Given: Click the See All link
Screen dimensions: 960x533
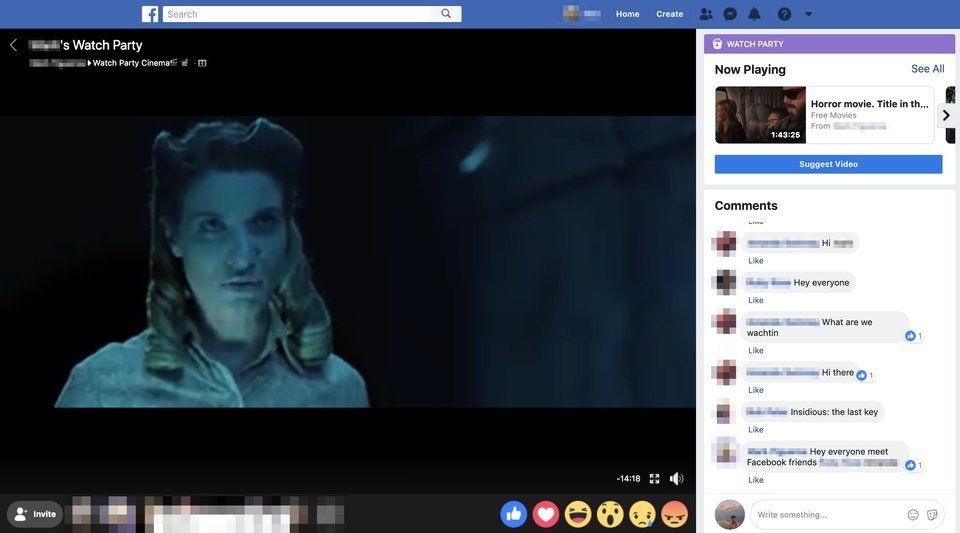Looking at the screenshot, I should point(927,69).
